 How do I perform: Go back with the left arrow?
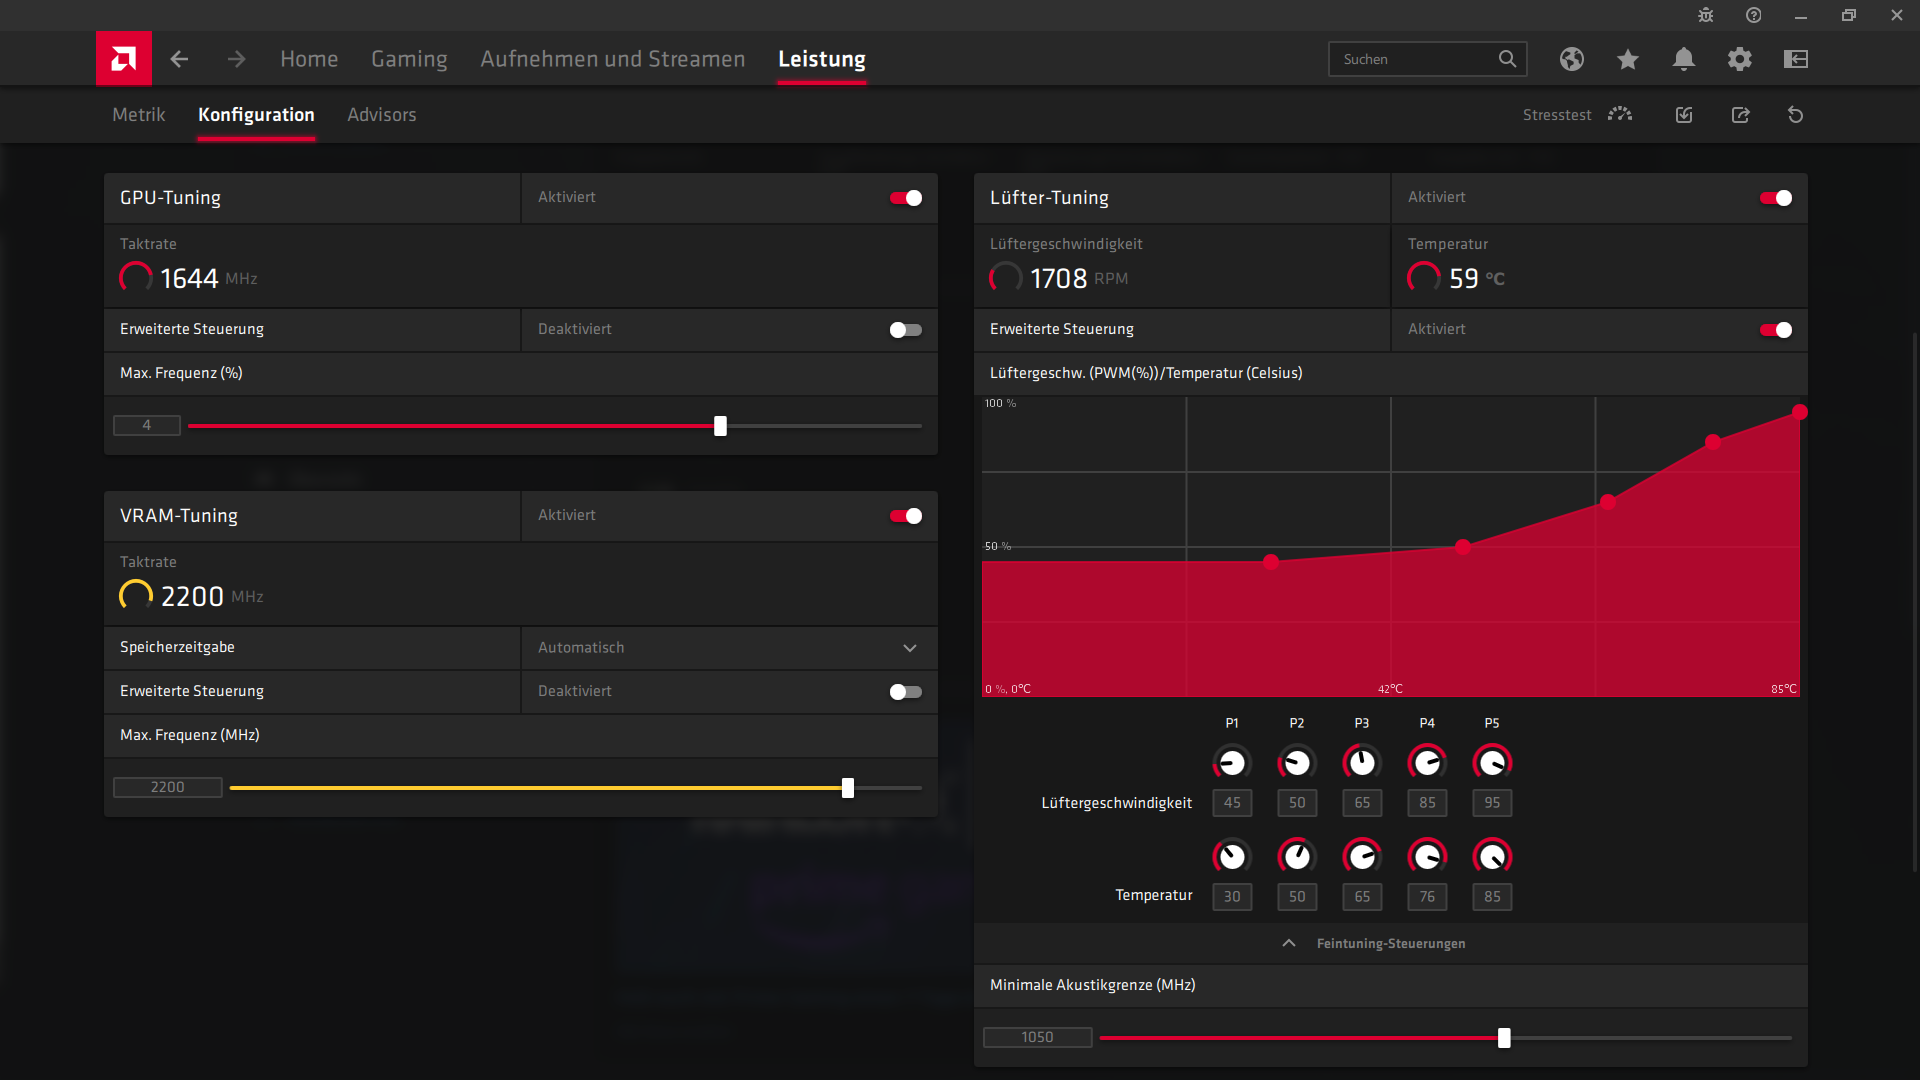[179, 59]
